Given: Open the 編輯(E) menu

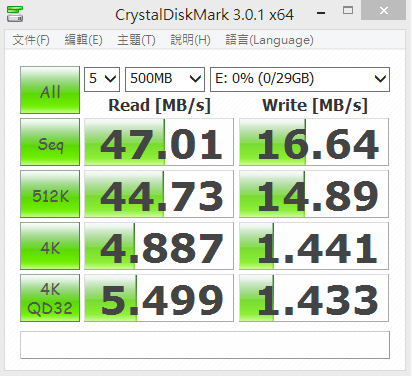Looking at the screenshot, I should pos(83,40).
